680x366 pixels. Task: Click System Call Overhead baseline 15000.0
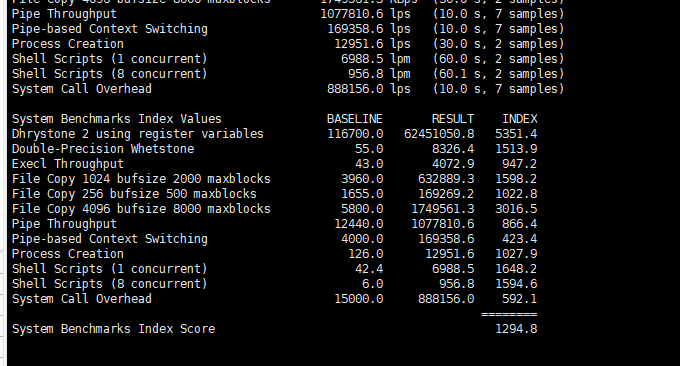(x=359, y=299)
